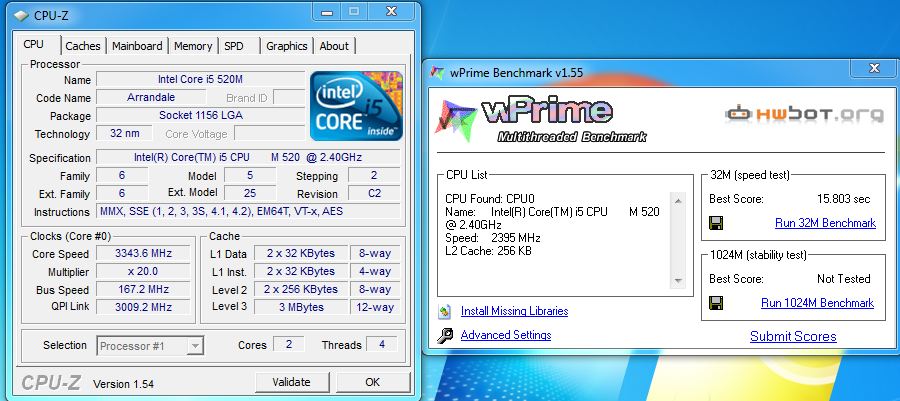
Task: Select the Memory tab in CPU-Z
Action: (193, 46)
